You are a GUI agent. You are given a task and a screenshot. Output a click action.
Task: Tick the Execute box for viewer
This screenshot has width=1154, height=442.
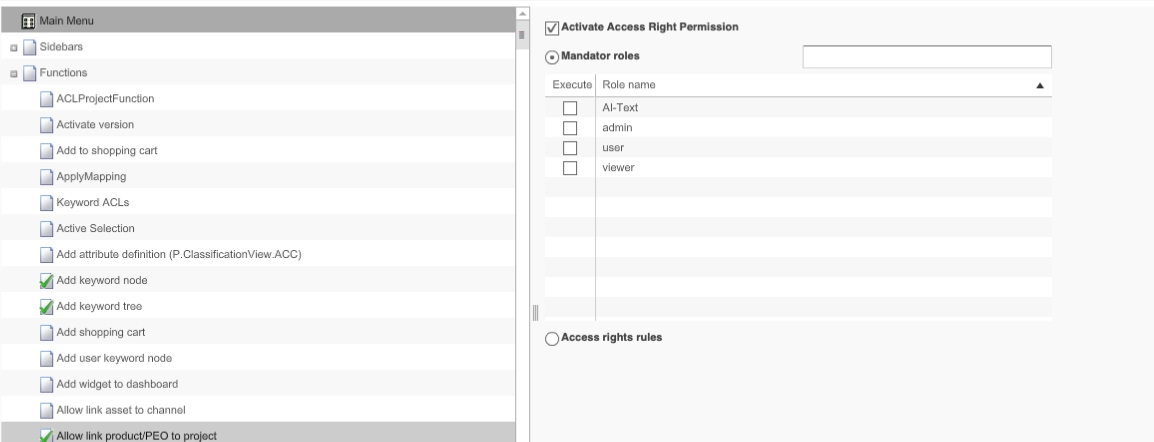coord(570,168)
